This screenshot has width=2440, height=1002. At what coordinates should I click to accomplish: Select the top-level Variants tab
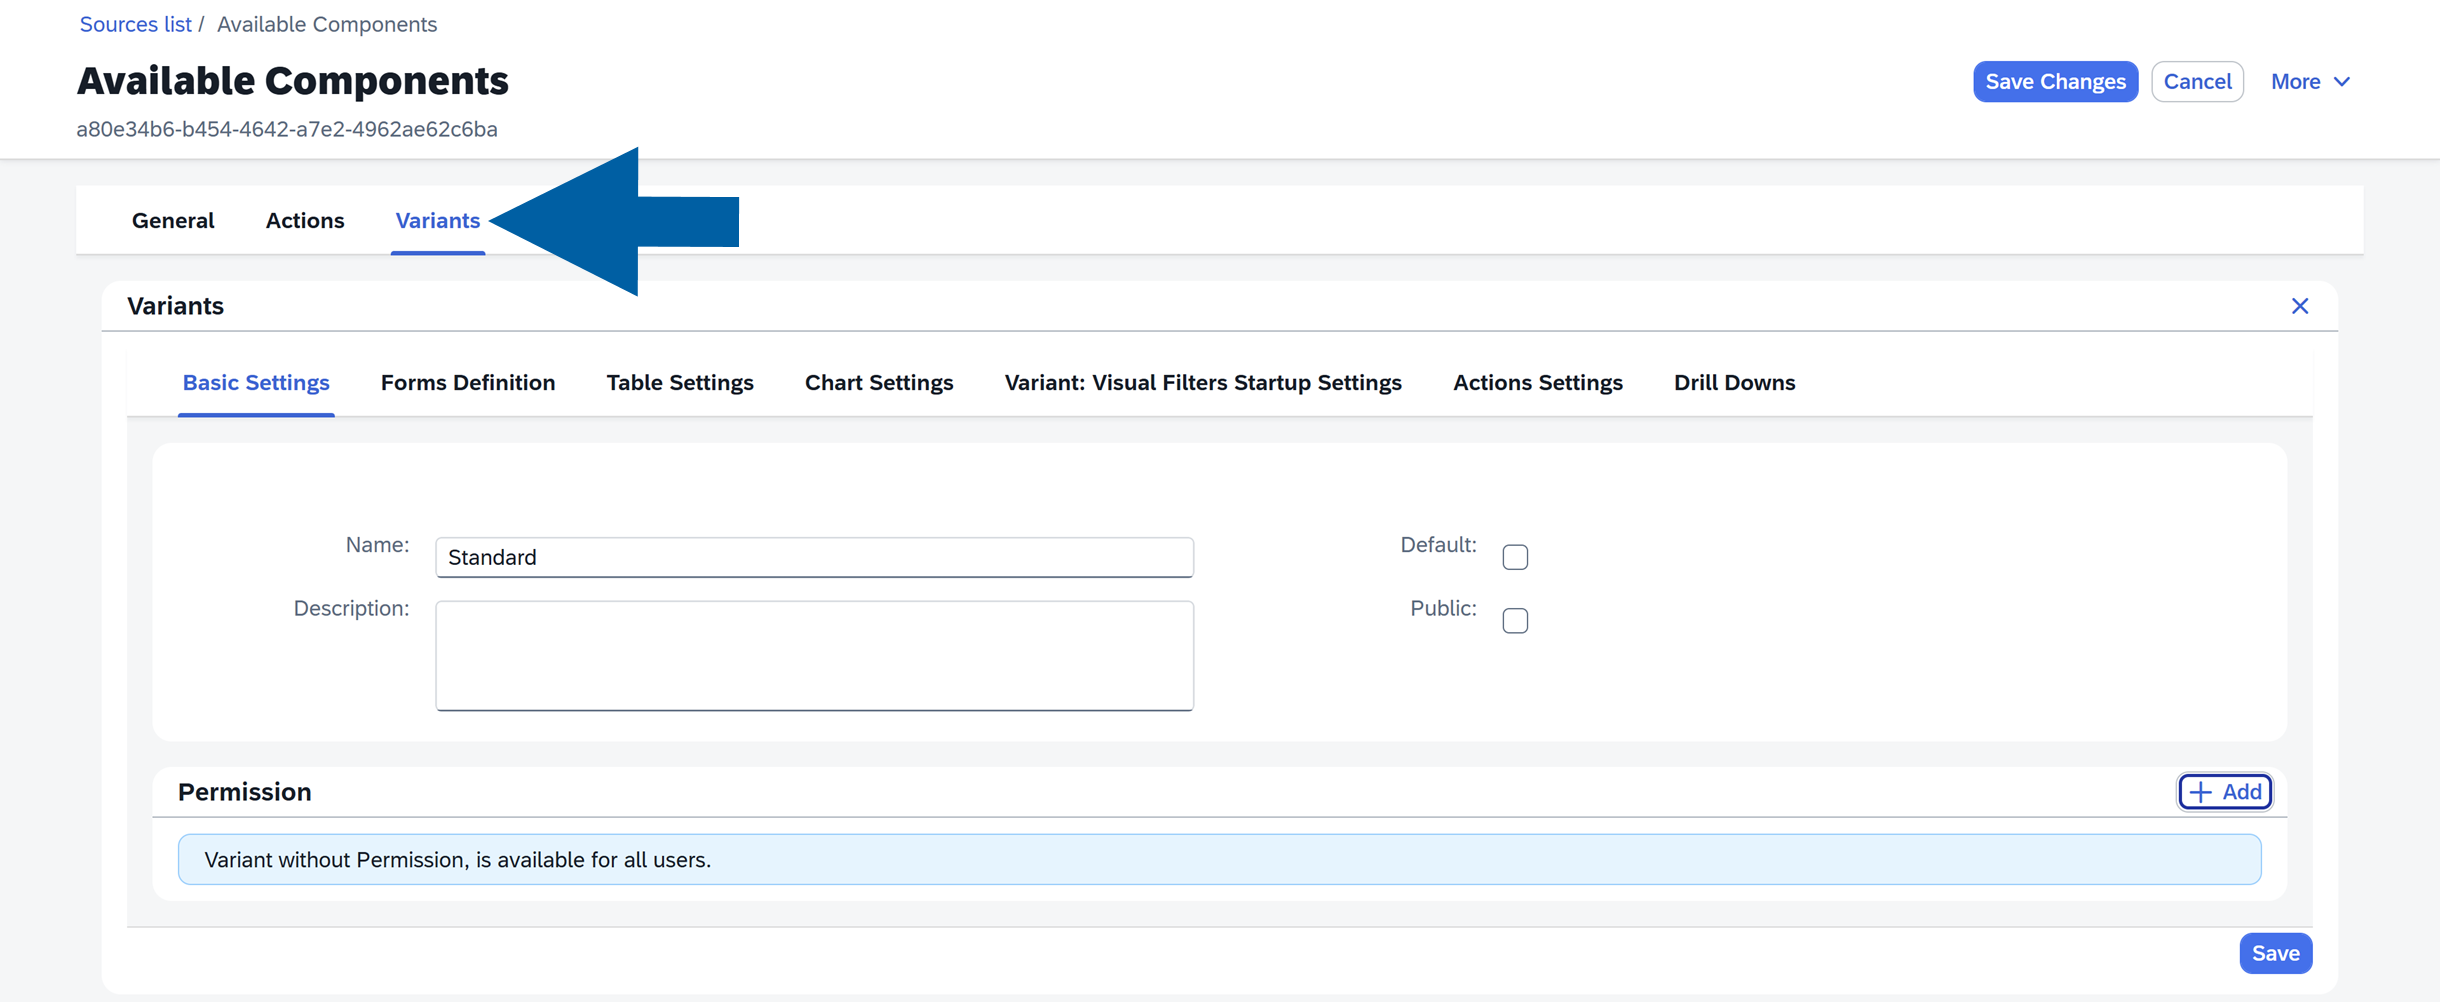437,221
